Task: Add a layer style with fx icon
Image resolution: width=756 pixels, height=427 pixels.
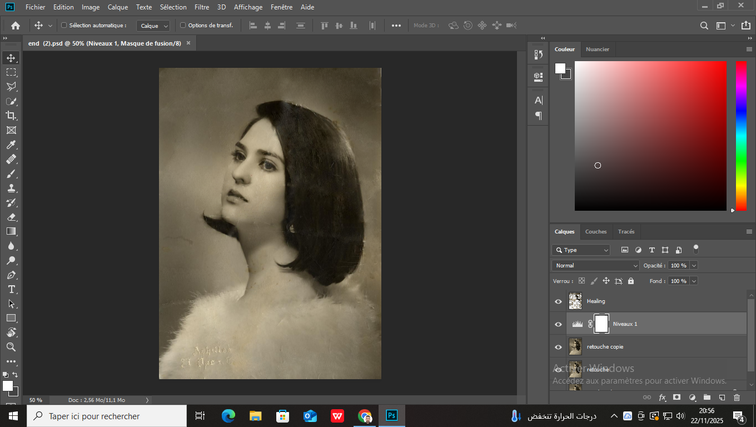Action: point(662,397)
